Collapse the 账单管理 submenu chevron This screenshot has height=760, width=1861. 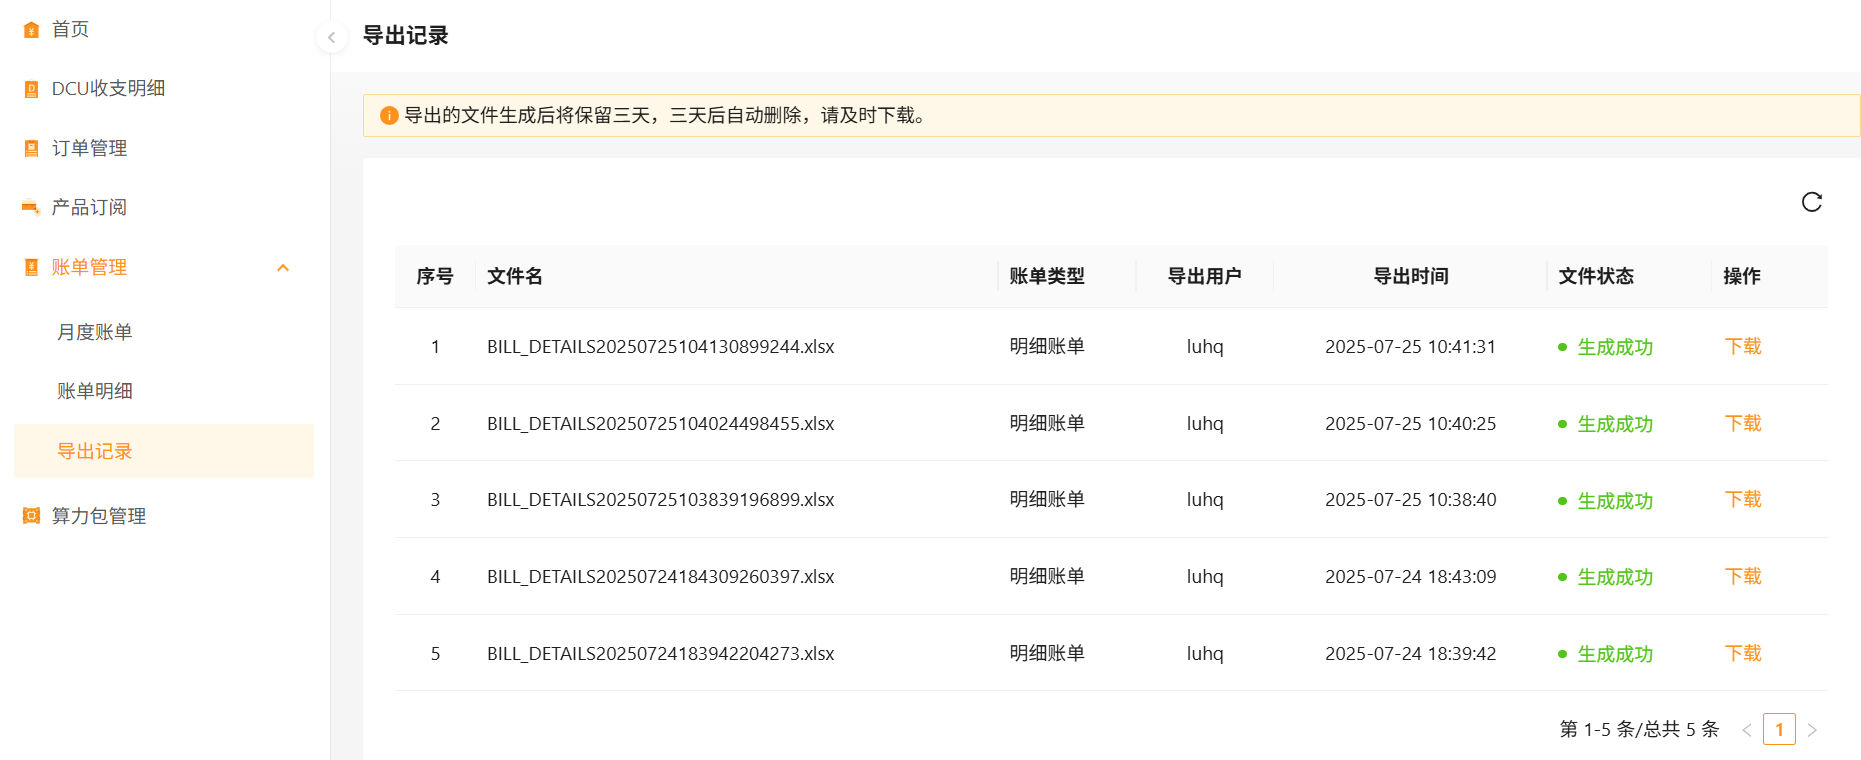[x=283, y=267]
